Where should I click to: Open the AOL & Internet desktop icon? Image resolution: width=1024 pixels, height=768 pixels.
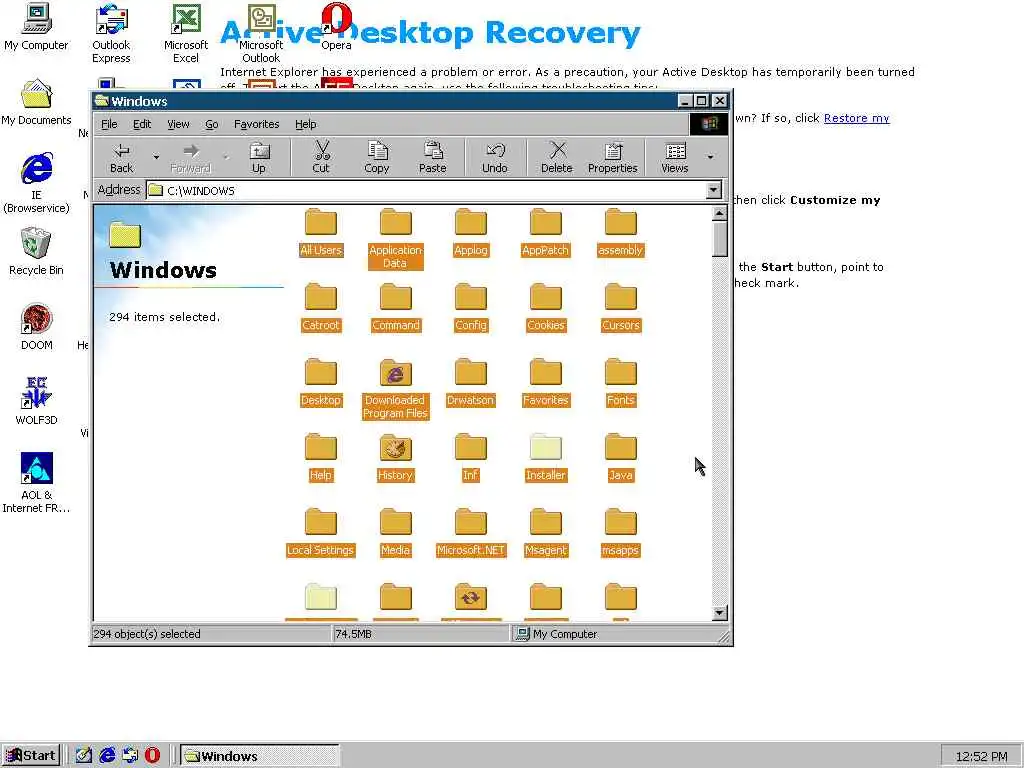coord(36,483)
